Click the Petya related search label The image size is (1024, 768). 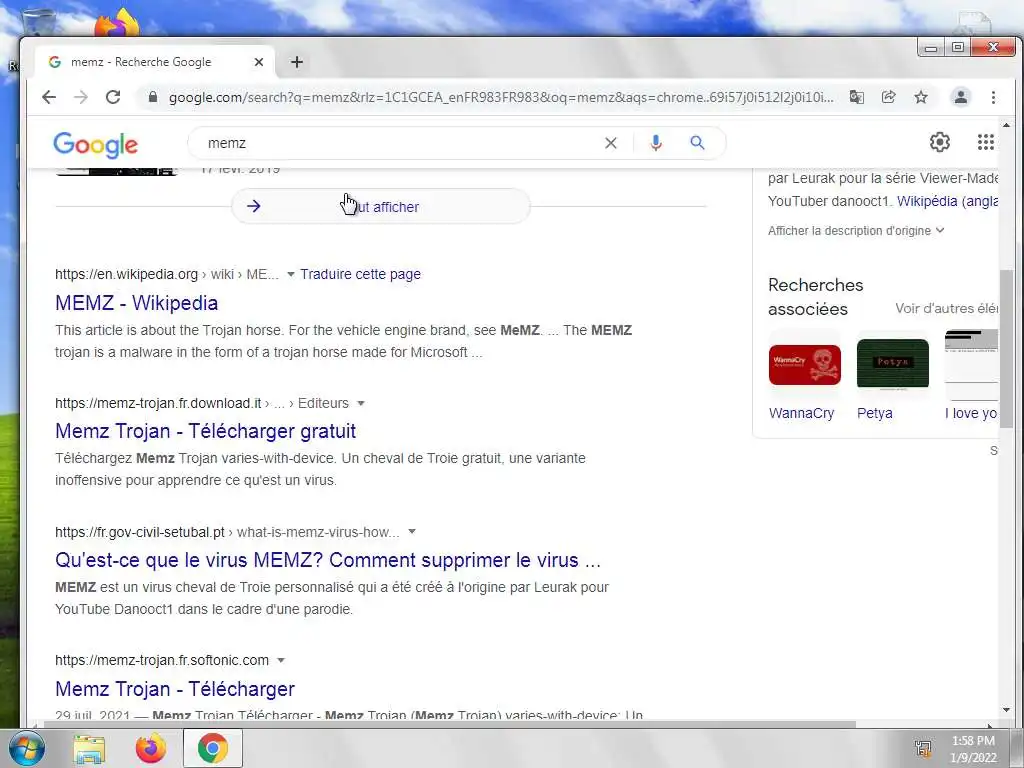tap(874, 413)
